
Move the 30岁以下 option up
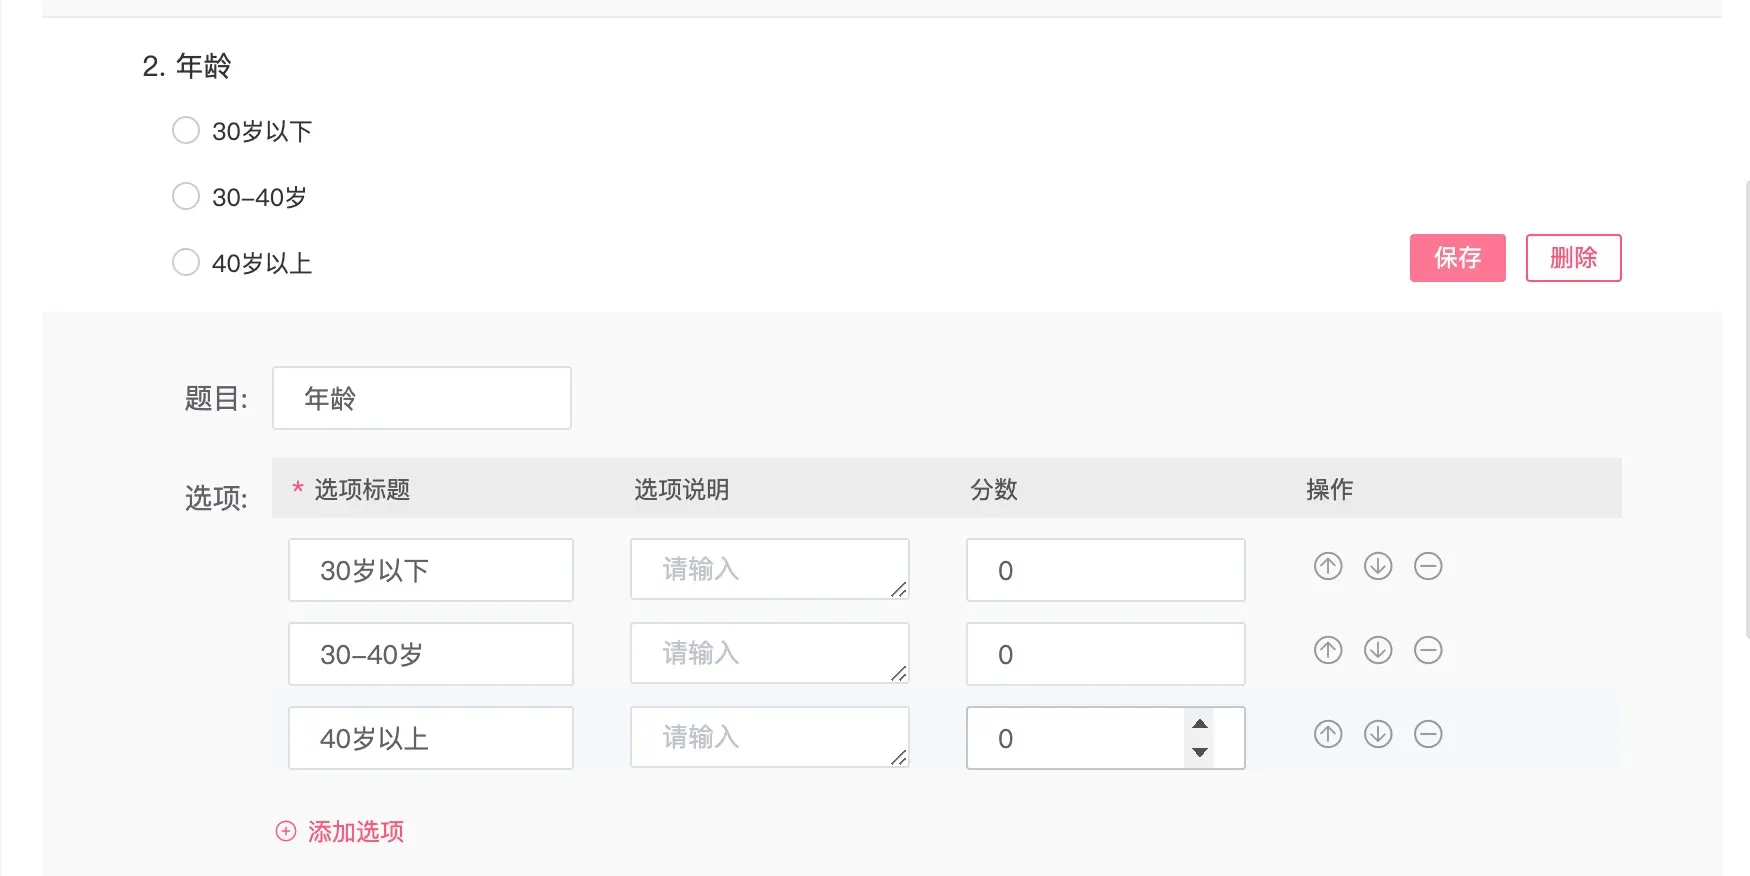point(1327,567)
